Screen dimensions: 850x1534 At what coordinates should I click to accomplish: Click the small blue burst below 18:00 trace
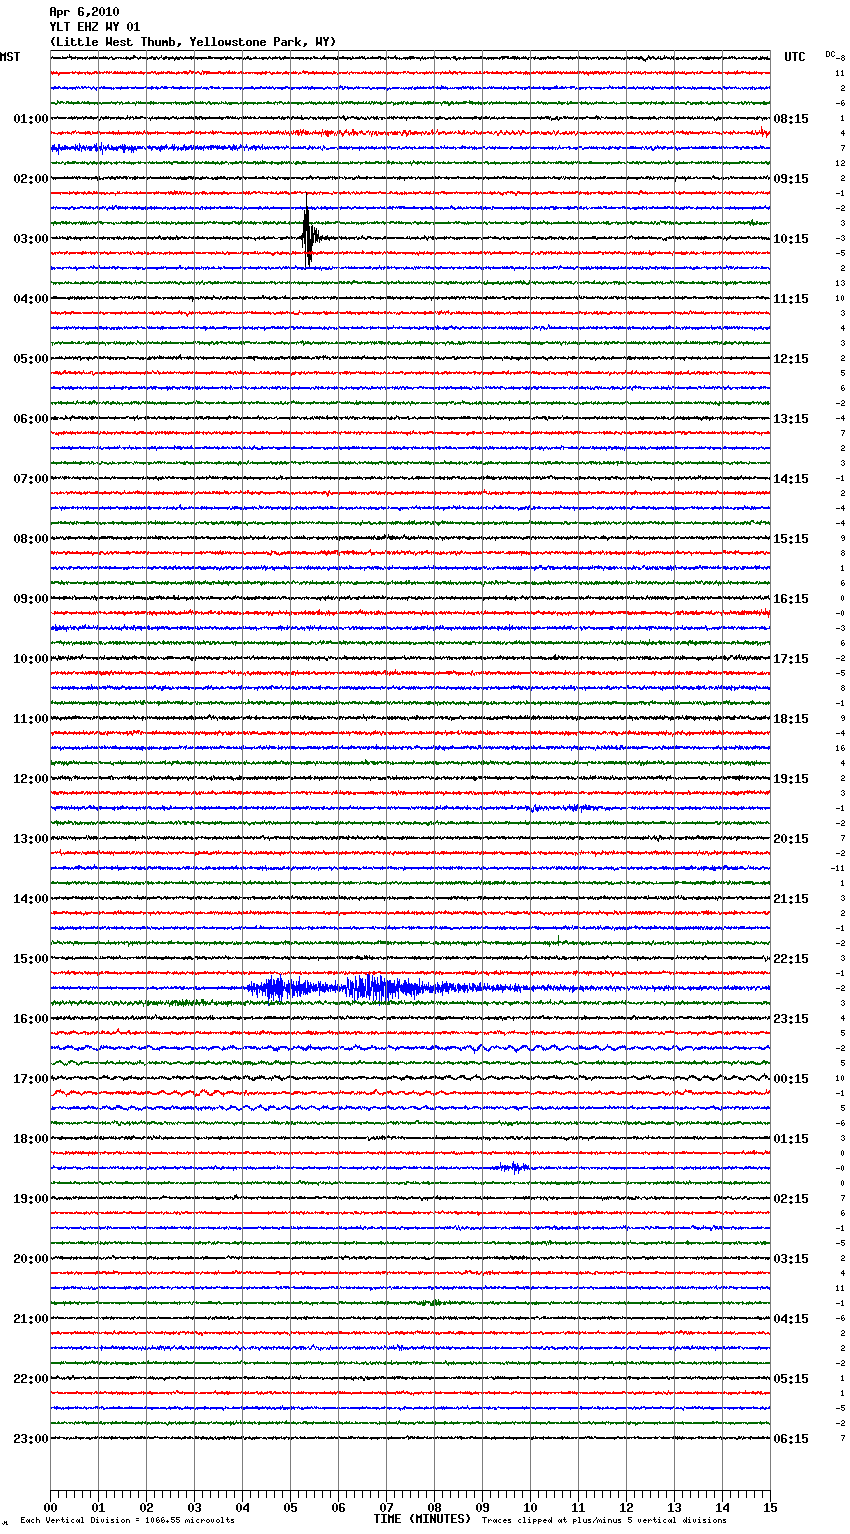[513, 1167]
